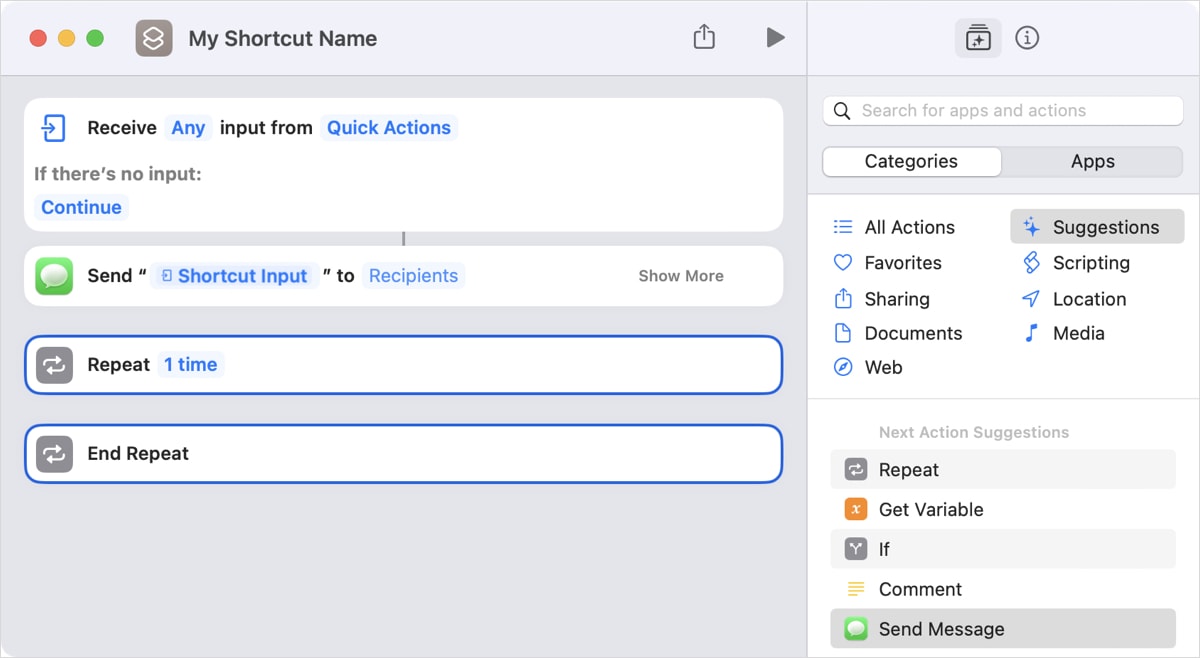Screen dimensions: 1200x658
Task: Adjust the Repeat count of 1 time
Action: coord(191,364)
